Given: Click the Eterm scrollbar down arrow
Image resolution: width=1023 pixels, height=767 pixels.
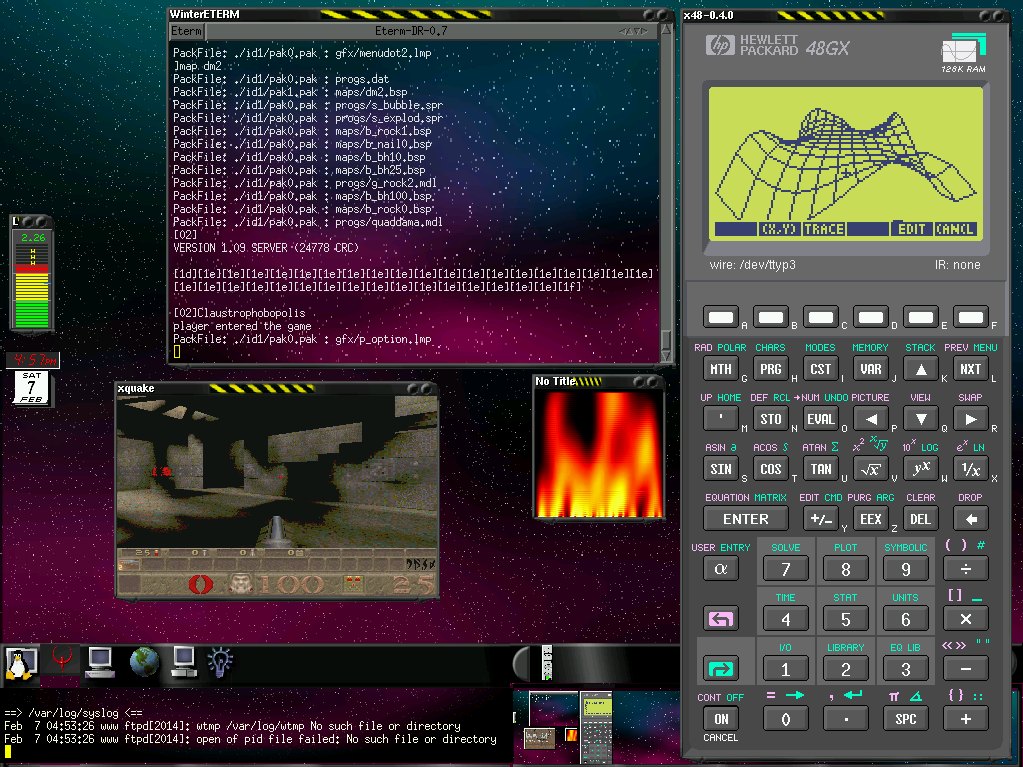Looking at the screenshot, I should 666,355.
